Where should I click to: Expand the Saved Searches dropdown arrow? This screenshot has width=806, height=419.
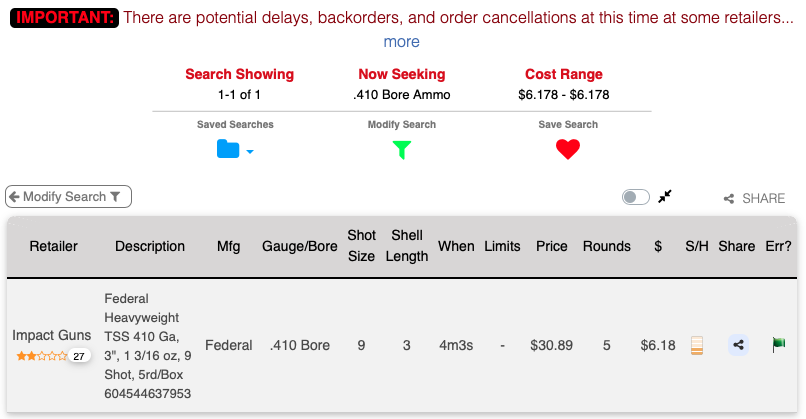pyautogui.click(x=250, y=152)
